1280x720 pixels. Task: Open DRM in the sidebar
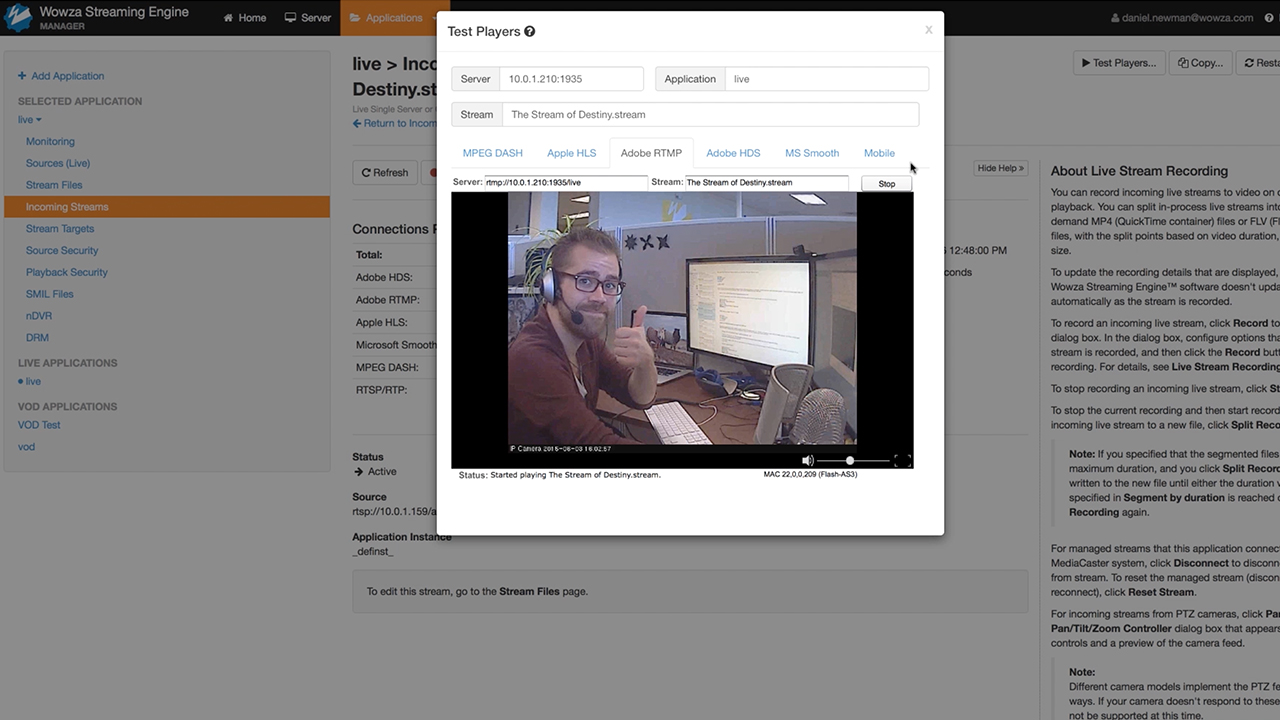pyautogui.click(x=37, y=338)
